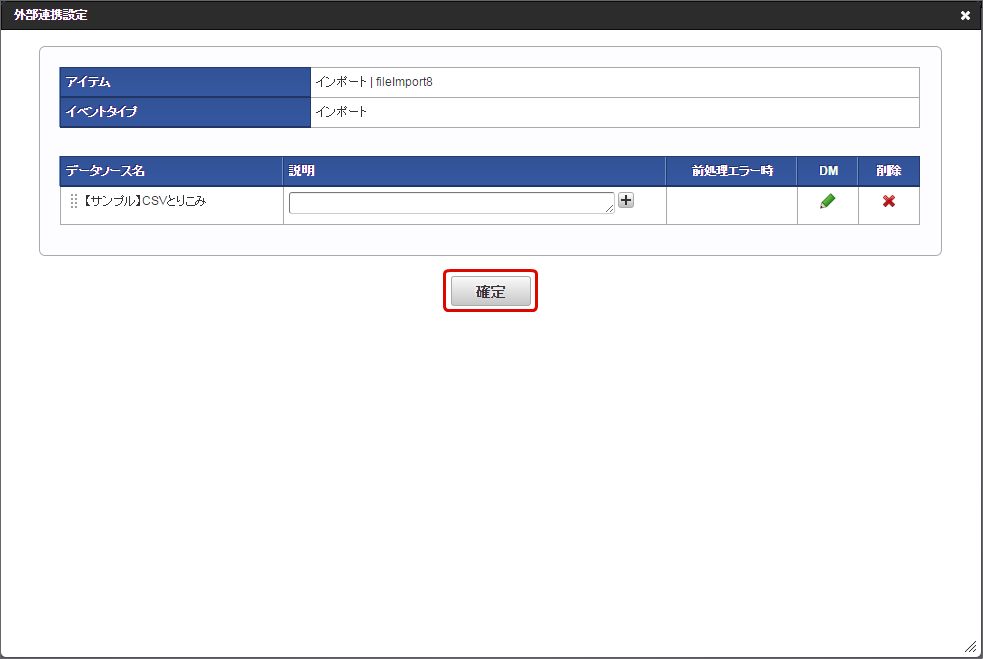Click the dialog resize grip at corner
Image resolution: width=983 pixels, height=659 pixels.
tap(970, 646)
